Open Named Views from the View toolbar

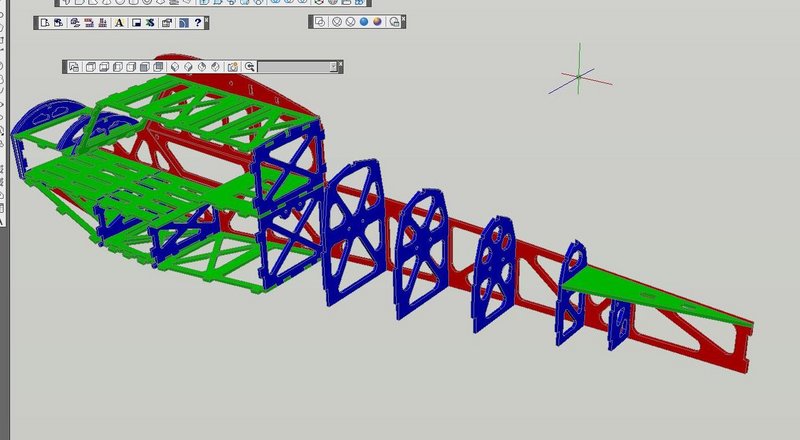tap(74, 67)
